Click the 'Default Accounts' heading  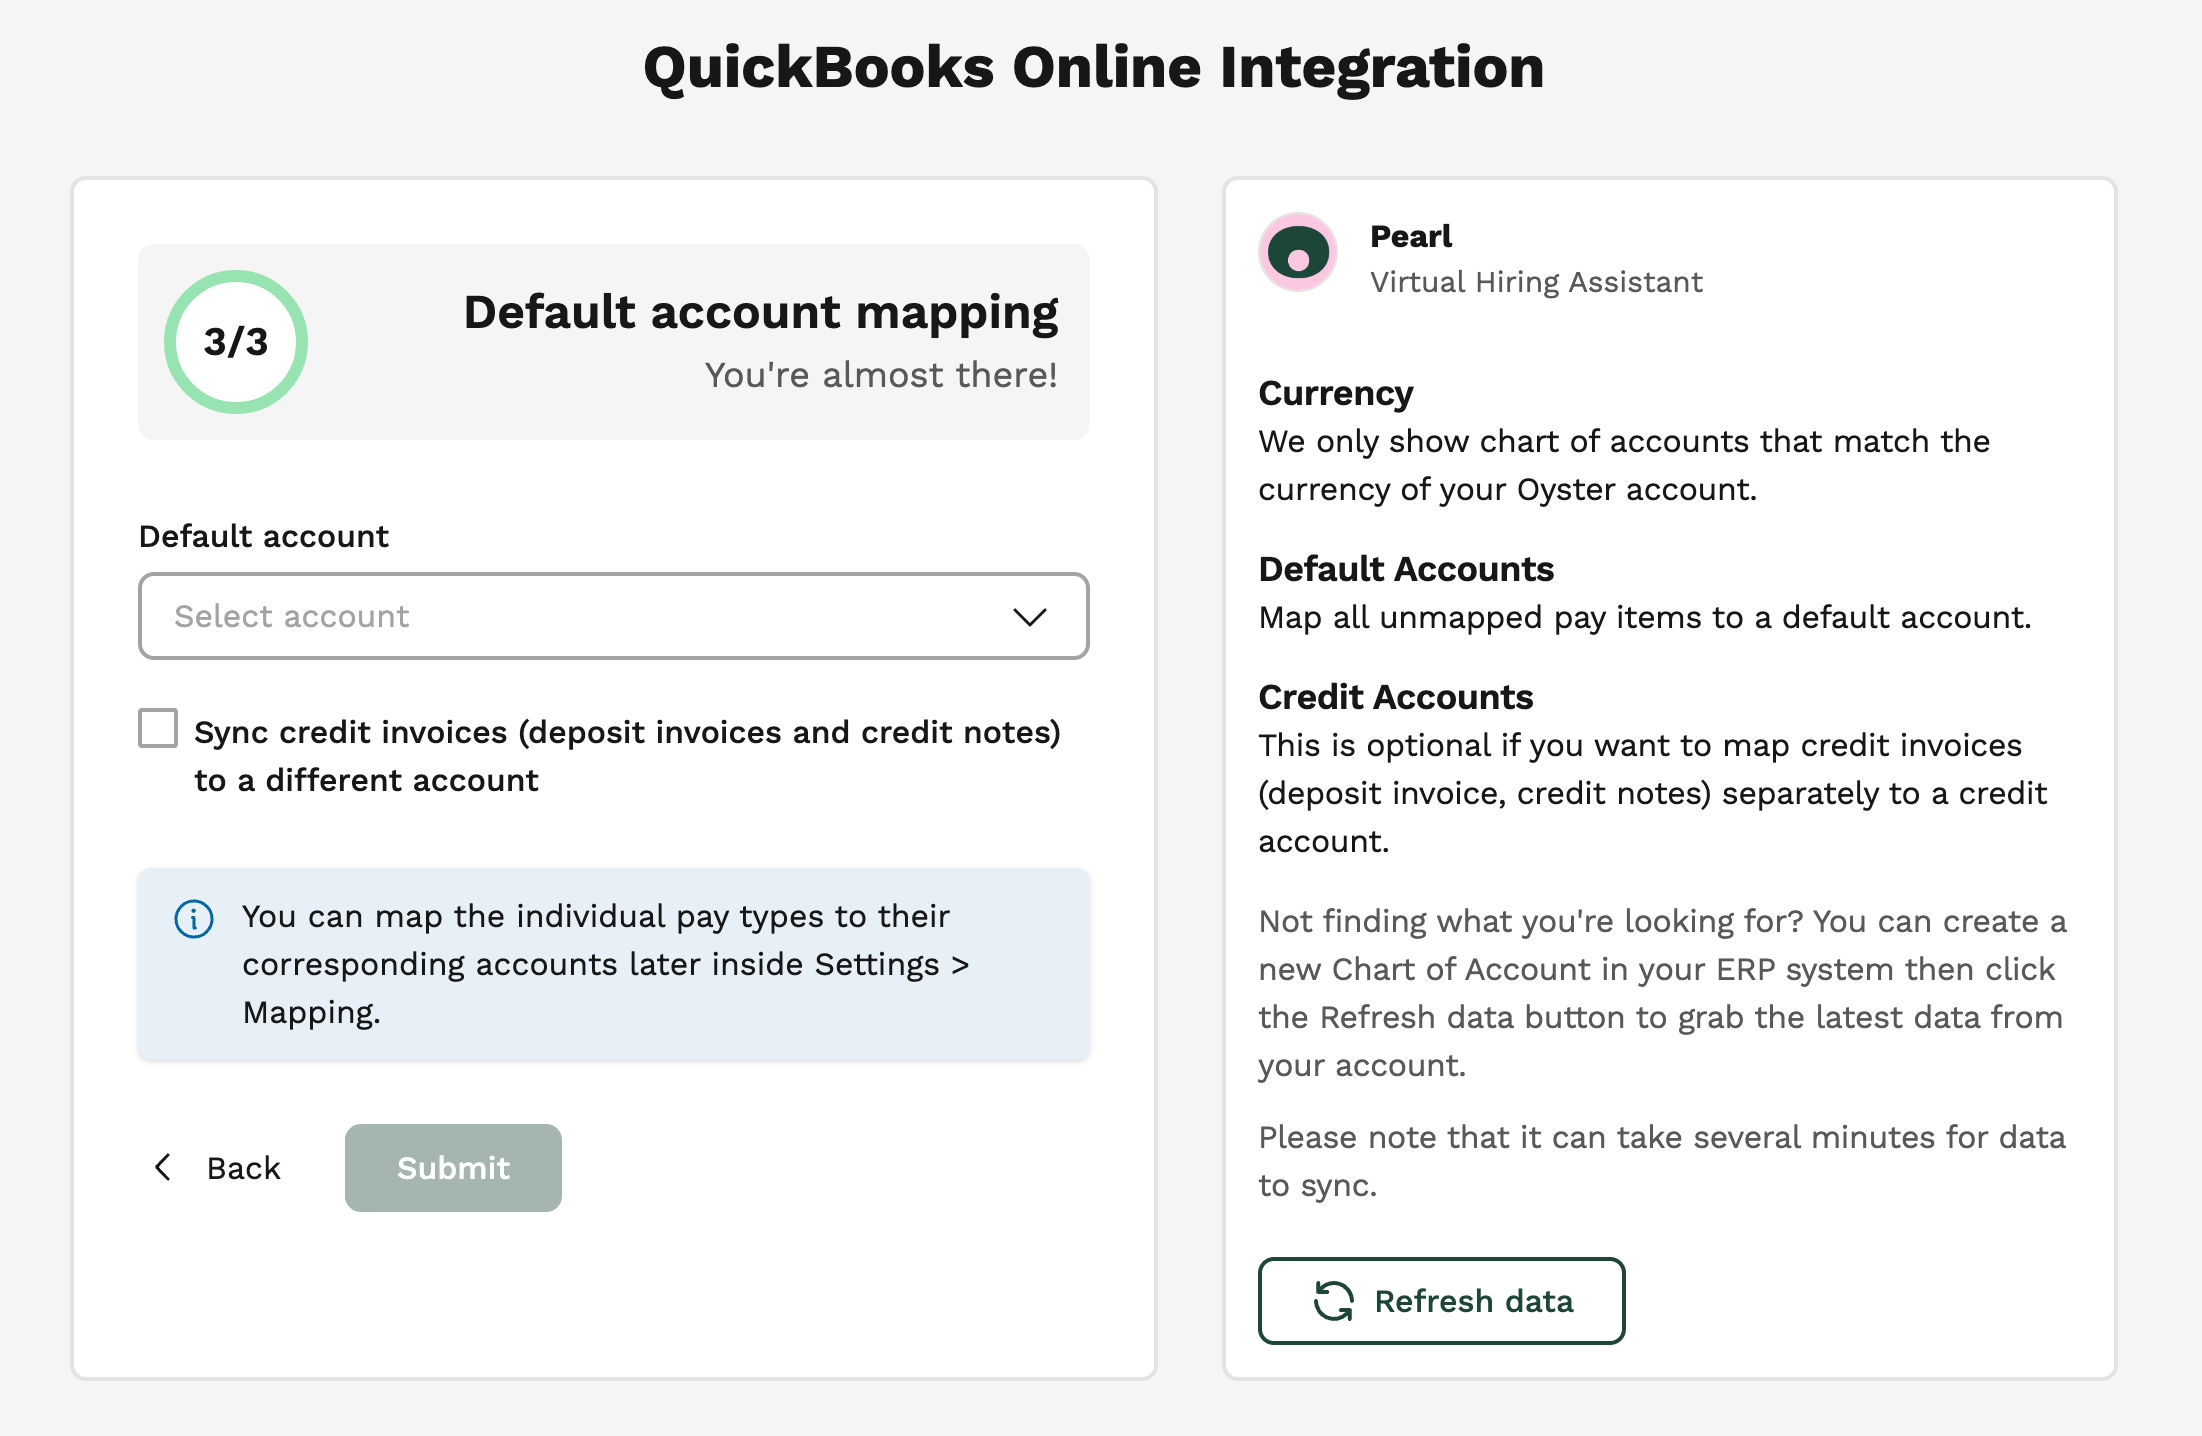coord(1405,569)
